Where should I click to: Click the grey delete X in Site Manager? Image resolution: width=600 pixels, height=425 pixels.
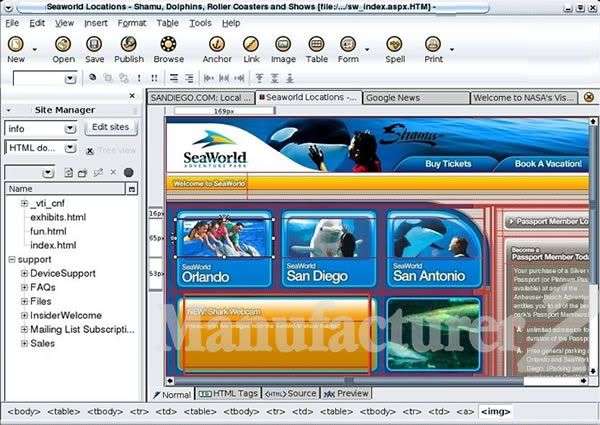pos(113,172)
